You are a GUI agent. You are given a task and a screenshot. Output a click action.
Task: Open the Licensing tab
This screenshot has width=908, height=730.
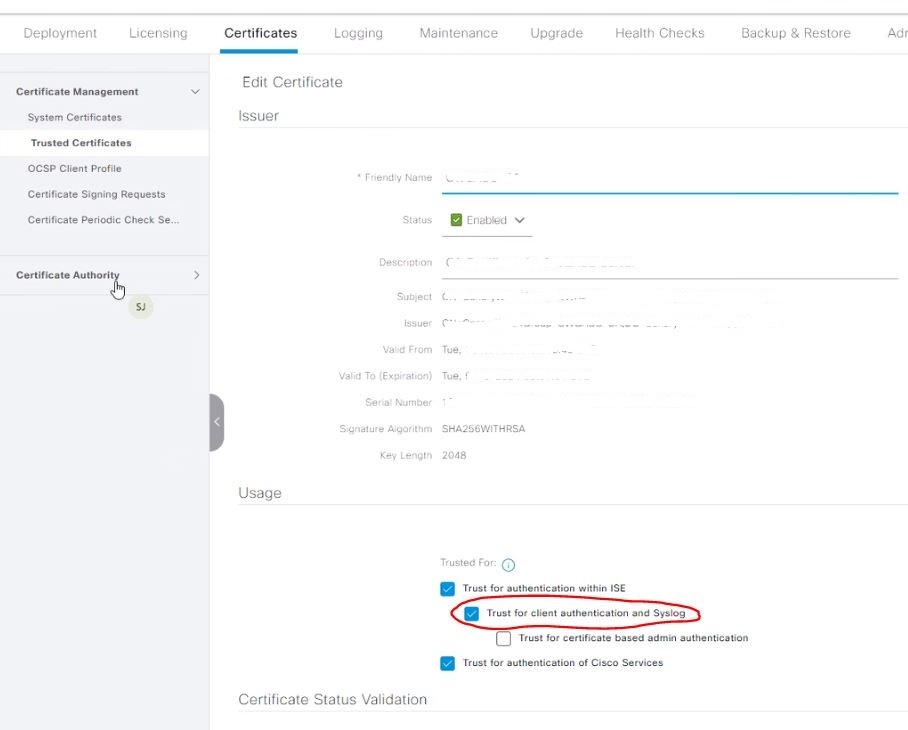[x=158, y=33]
